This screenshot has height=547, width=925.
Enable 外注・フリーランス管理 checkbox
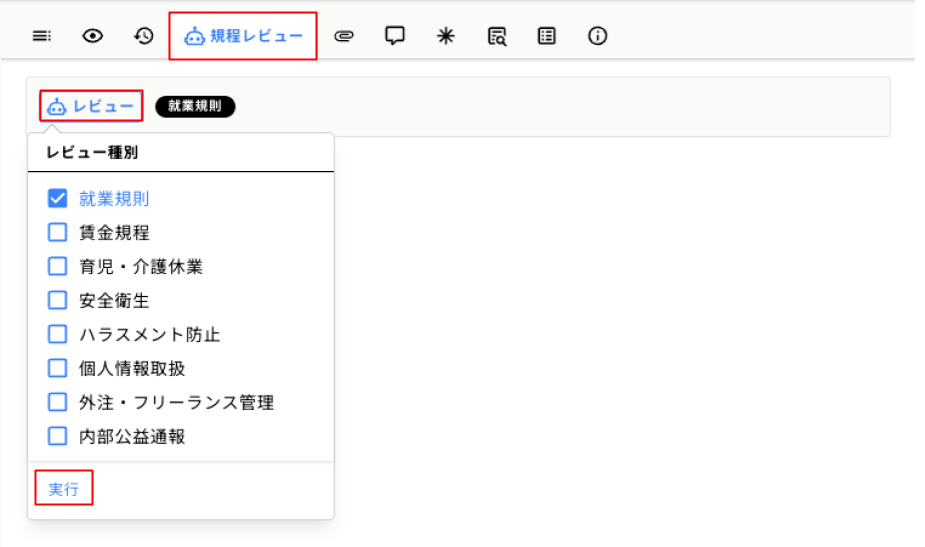pyautogui.click(x=58, y=402)
